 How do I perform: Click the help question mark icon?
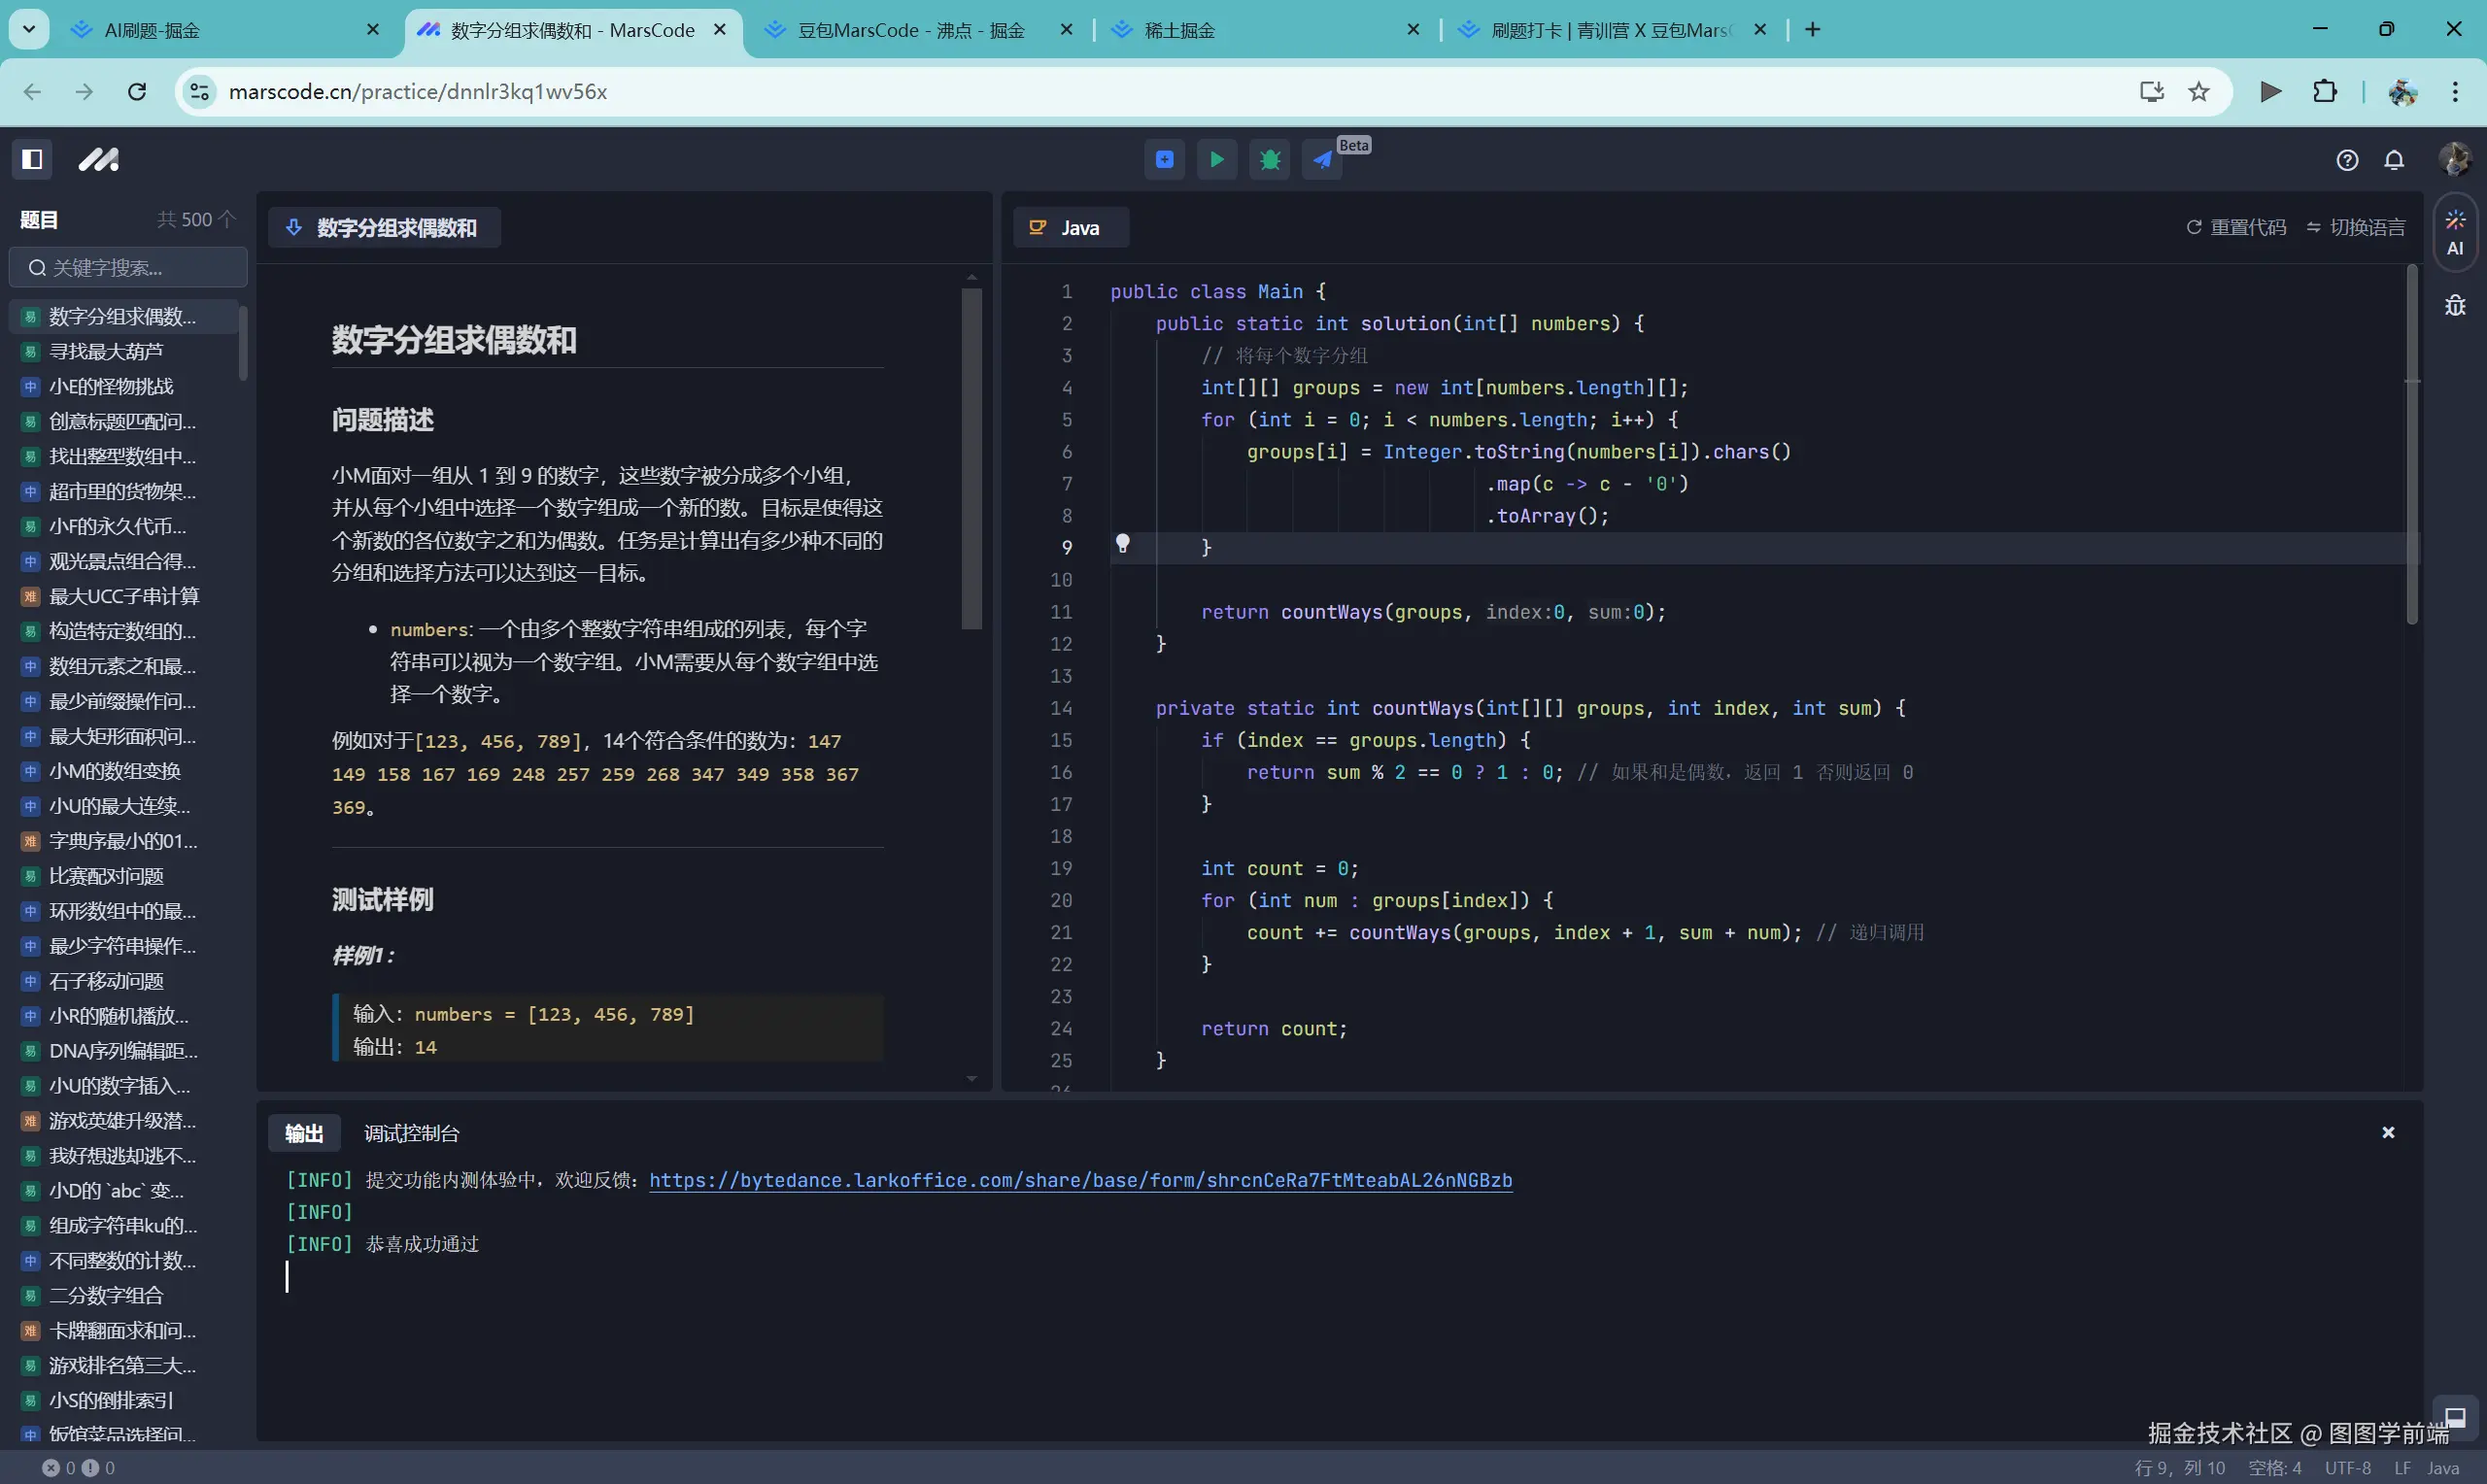point(2347,160)
